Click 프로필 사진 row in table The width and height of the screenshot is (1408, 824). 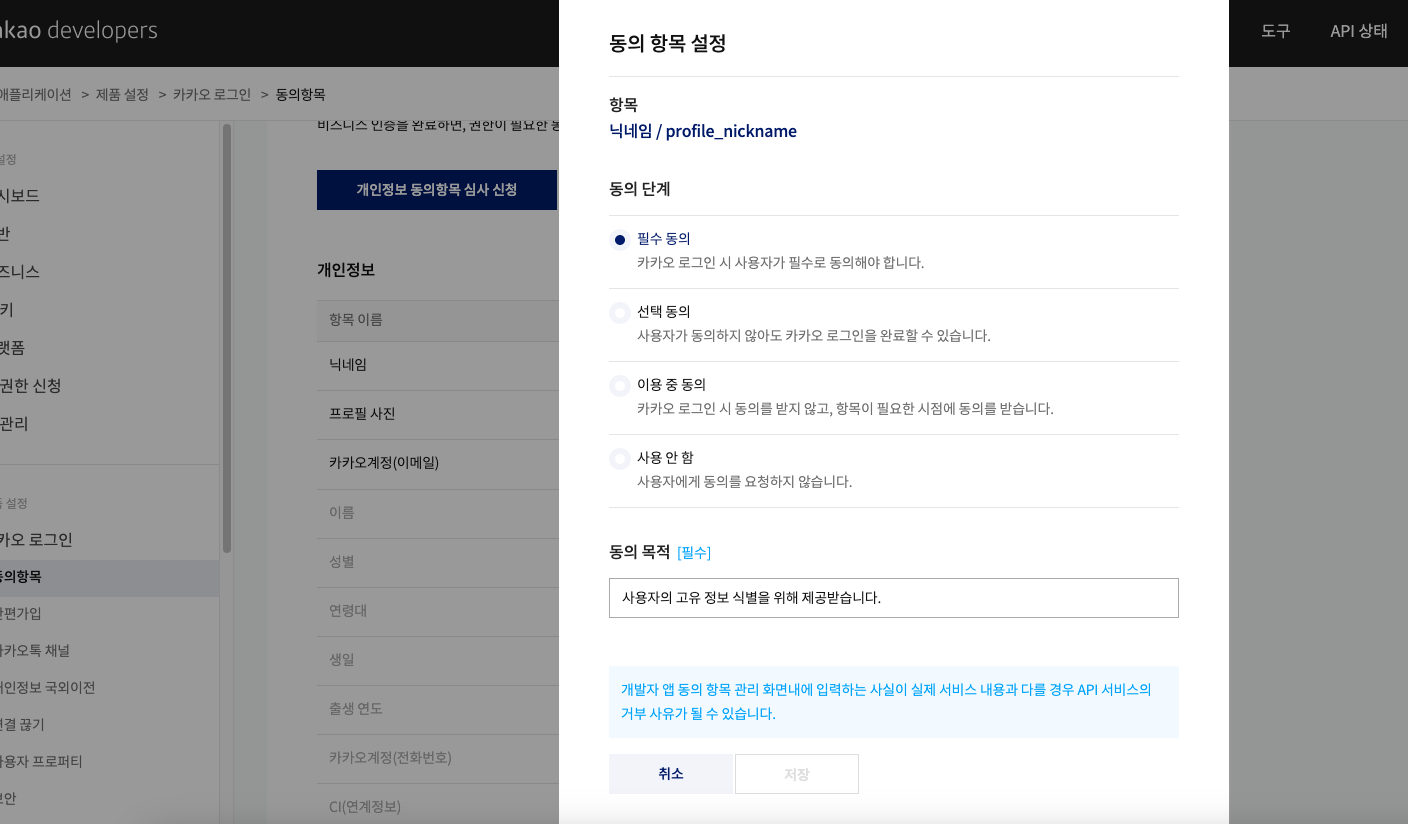438,414
